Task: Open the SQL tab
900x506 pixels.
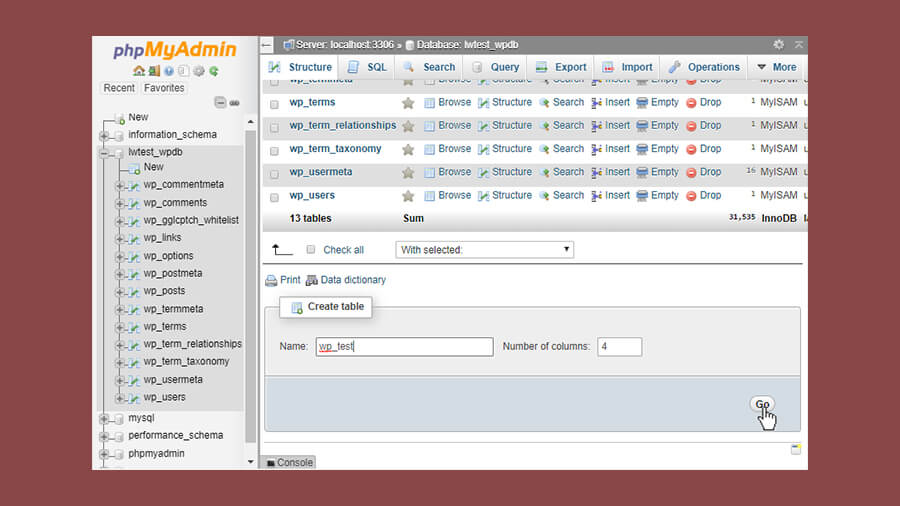Action: pyautogui.click(x=367, y=67)
